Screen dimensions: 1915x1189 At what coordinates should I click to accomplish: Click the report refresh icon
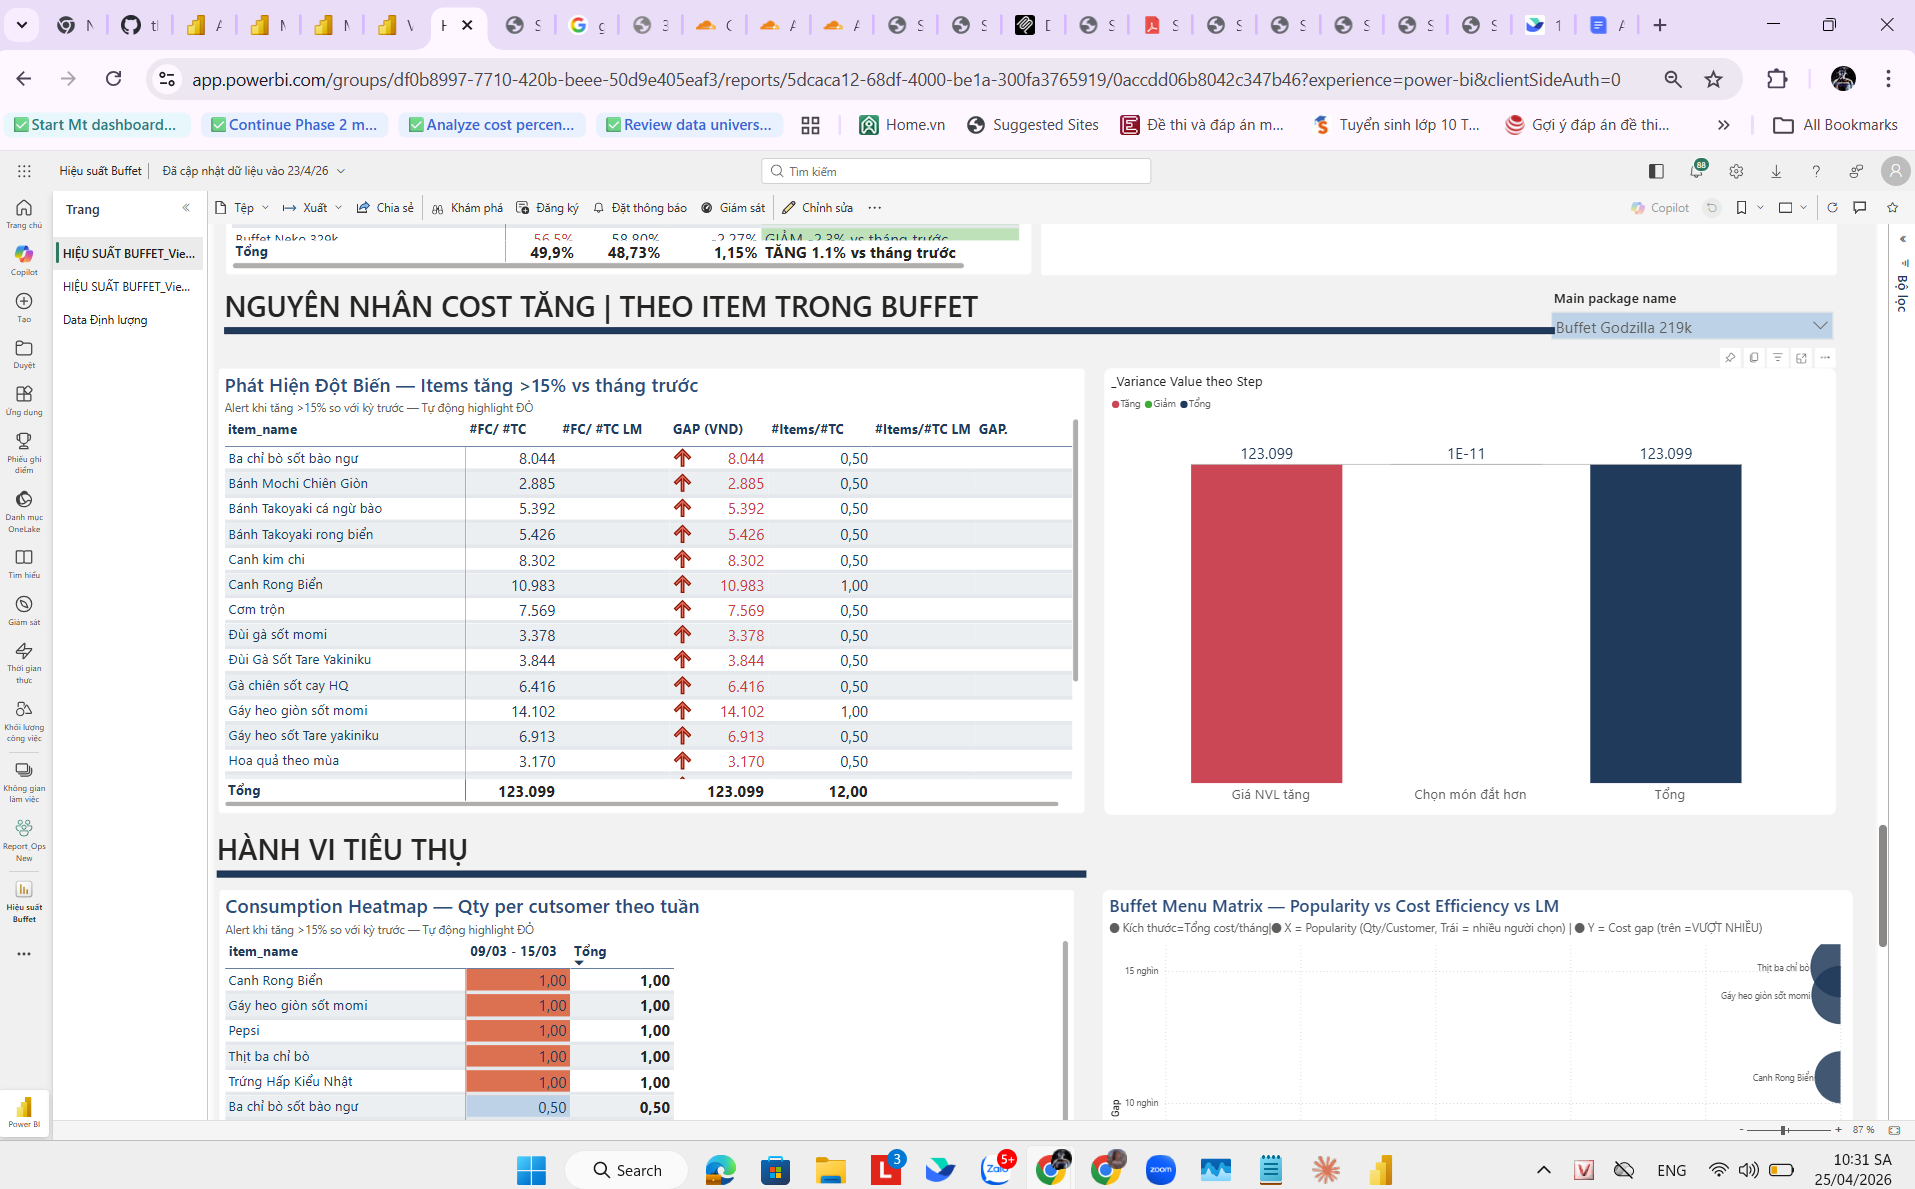pyautogui.click(x=1832, y=208)
